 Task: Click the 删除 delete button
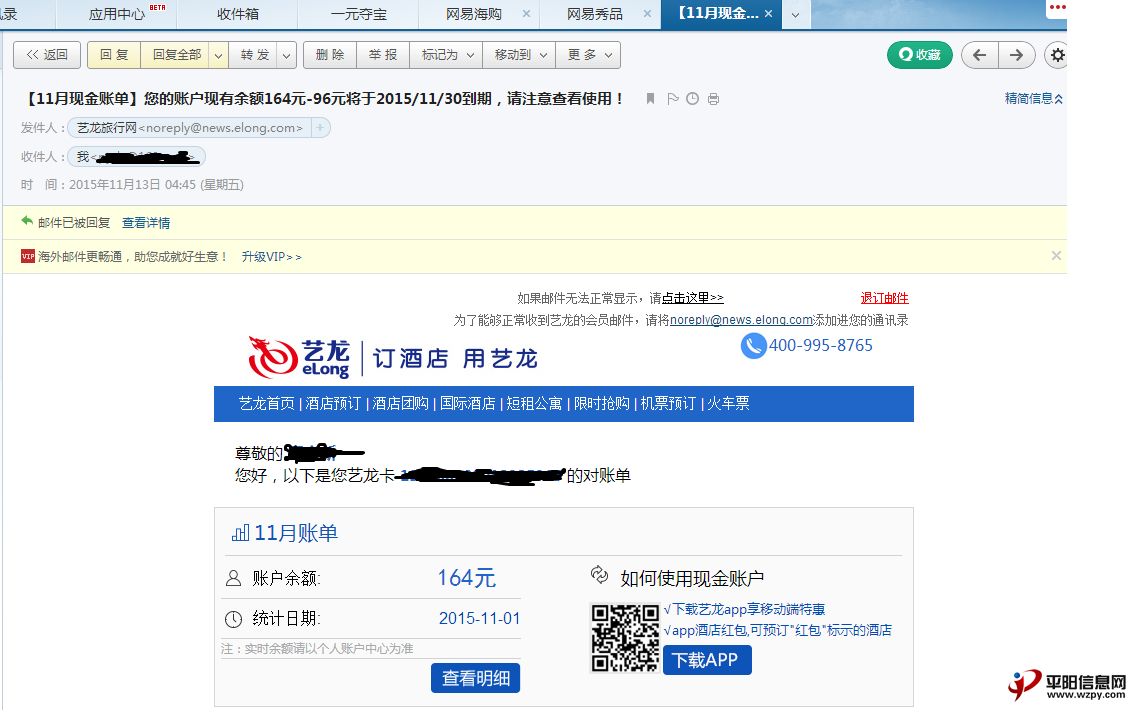330,55
